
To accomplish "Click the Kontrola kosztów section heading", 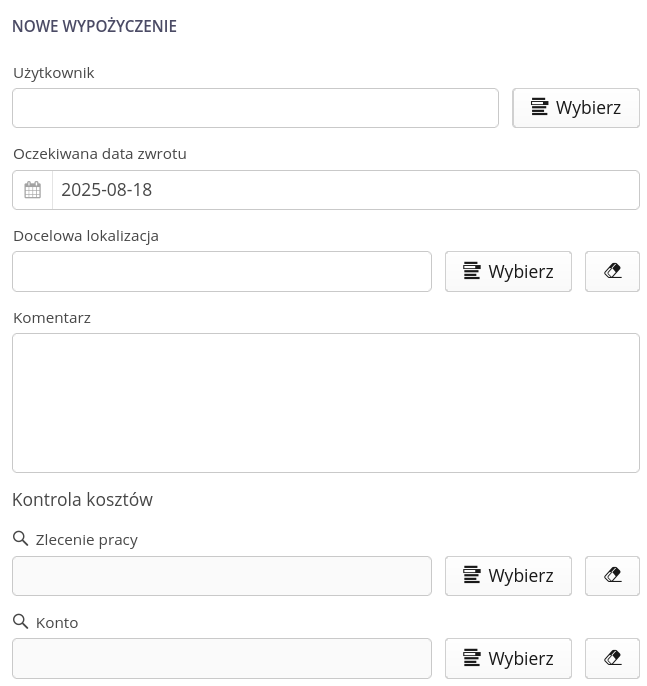I will click(x=82, y=500).
